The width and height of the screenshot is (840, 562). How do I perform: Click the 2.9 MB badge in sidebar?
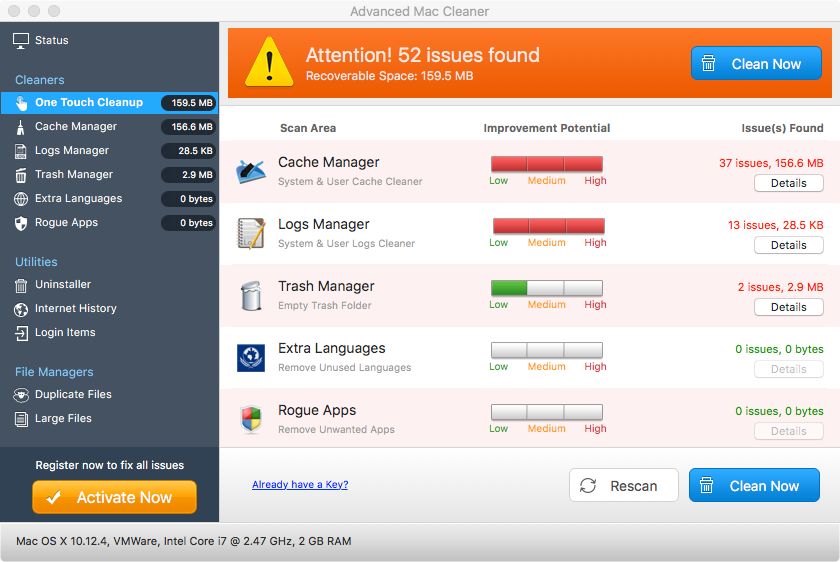(x=189, y=175)
